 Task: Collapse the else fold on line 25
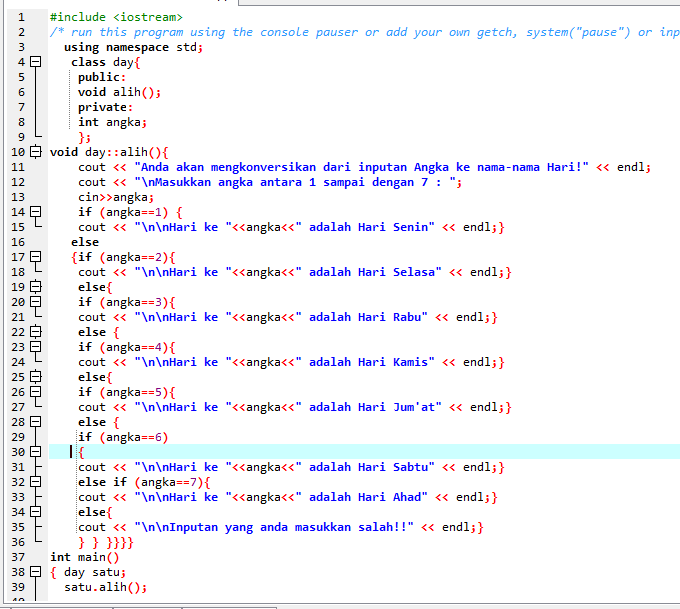(36, 377)
